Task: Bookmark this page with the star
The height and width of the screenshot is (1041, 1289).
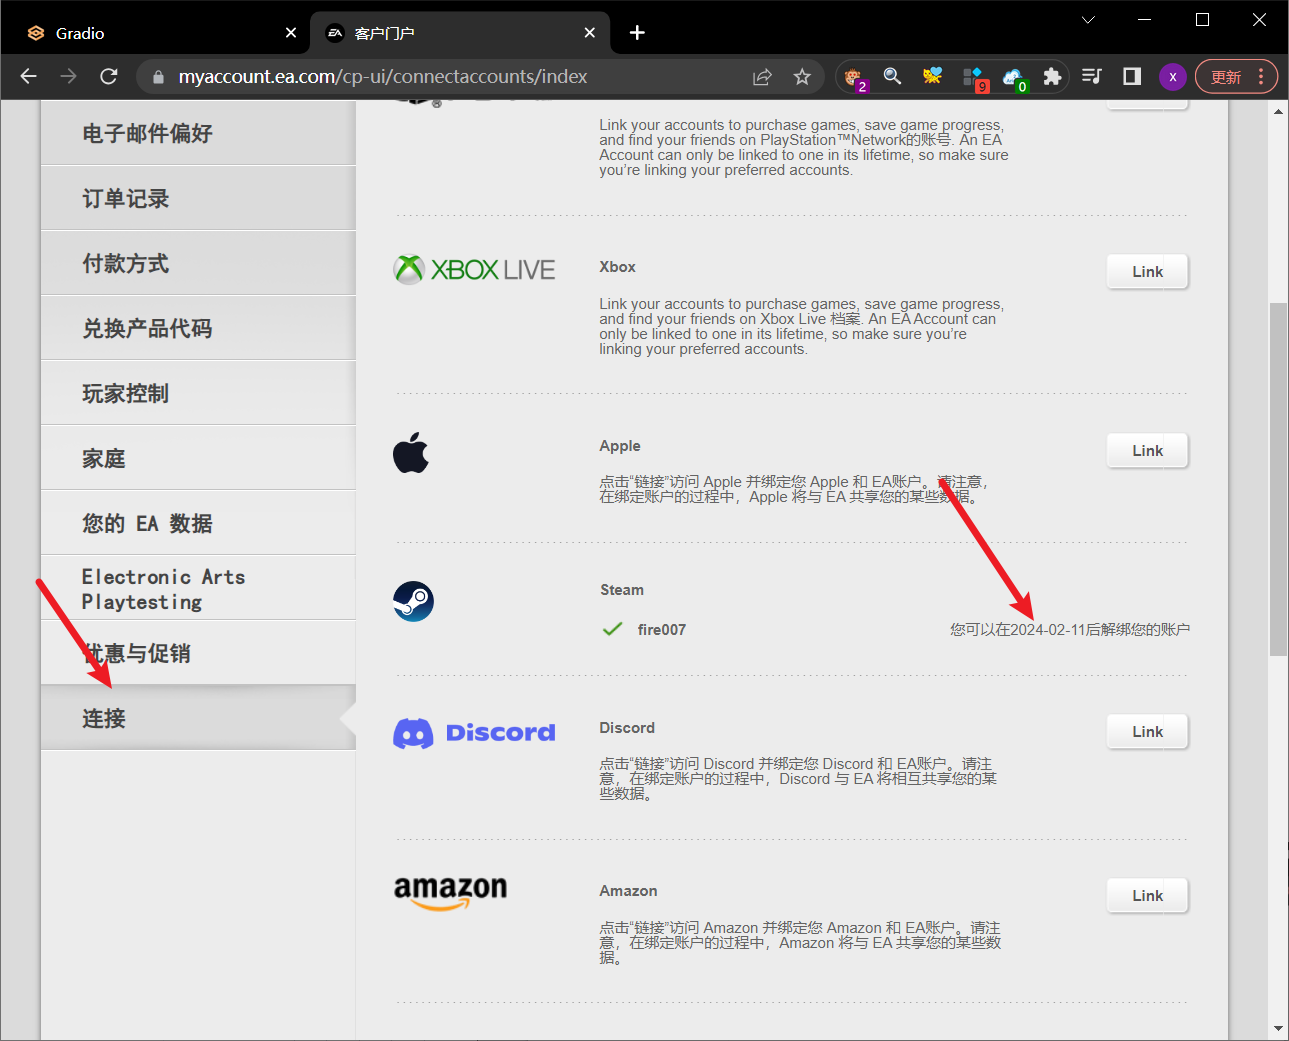Action: pos(802,77)
